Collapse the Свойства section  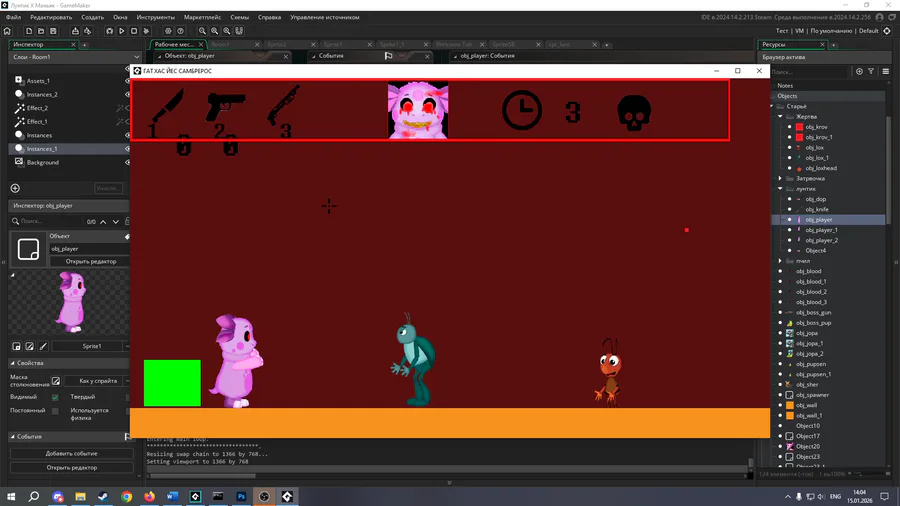13,363
